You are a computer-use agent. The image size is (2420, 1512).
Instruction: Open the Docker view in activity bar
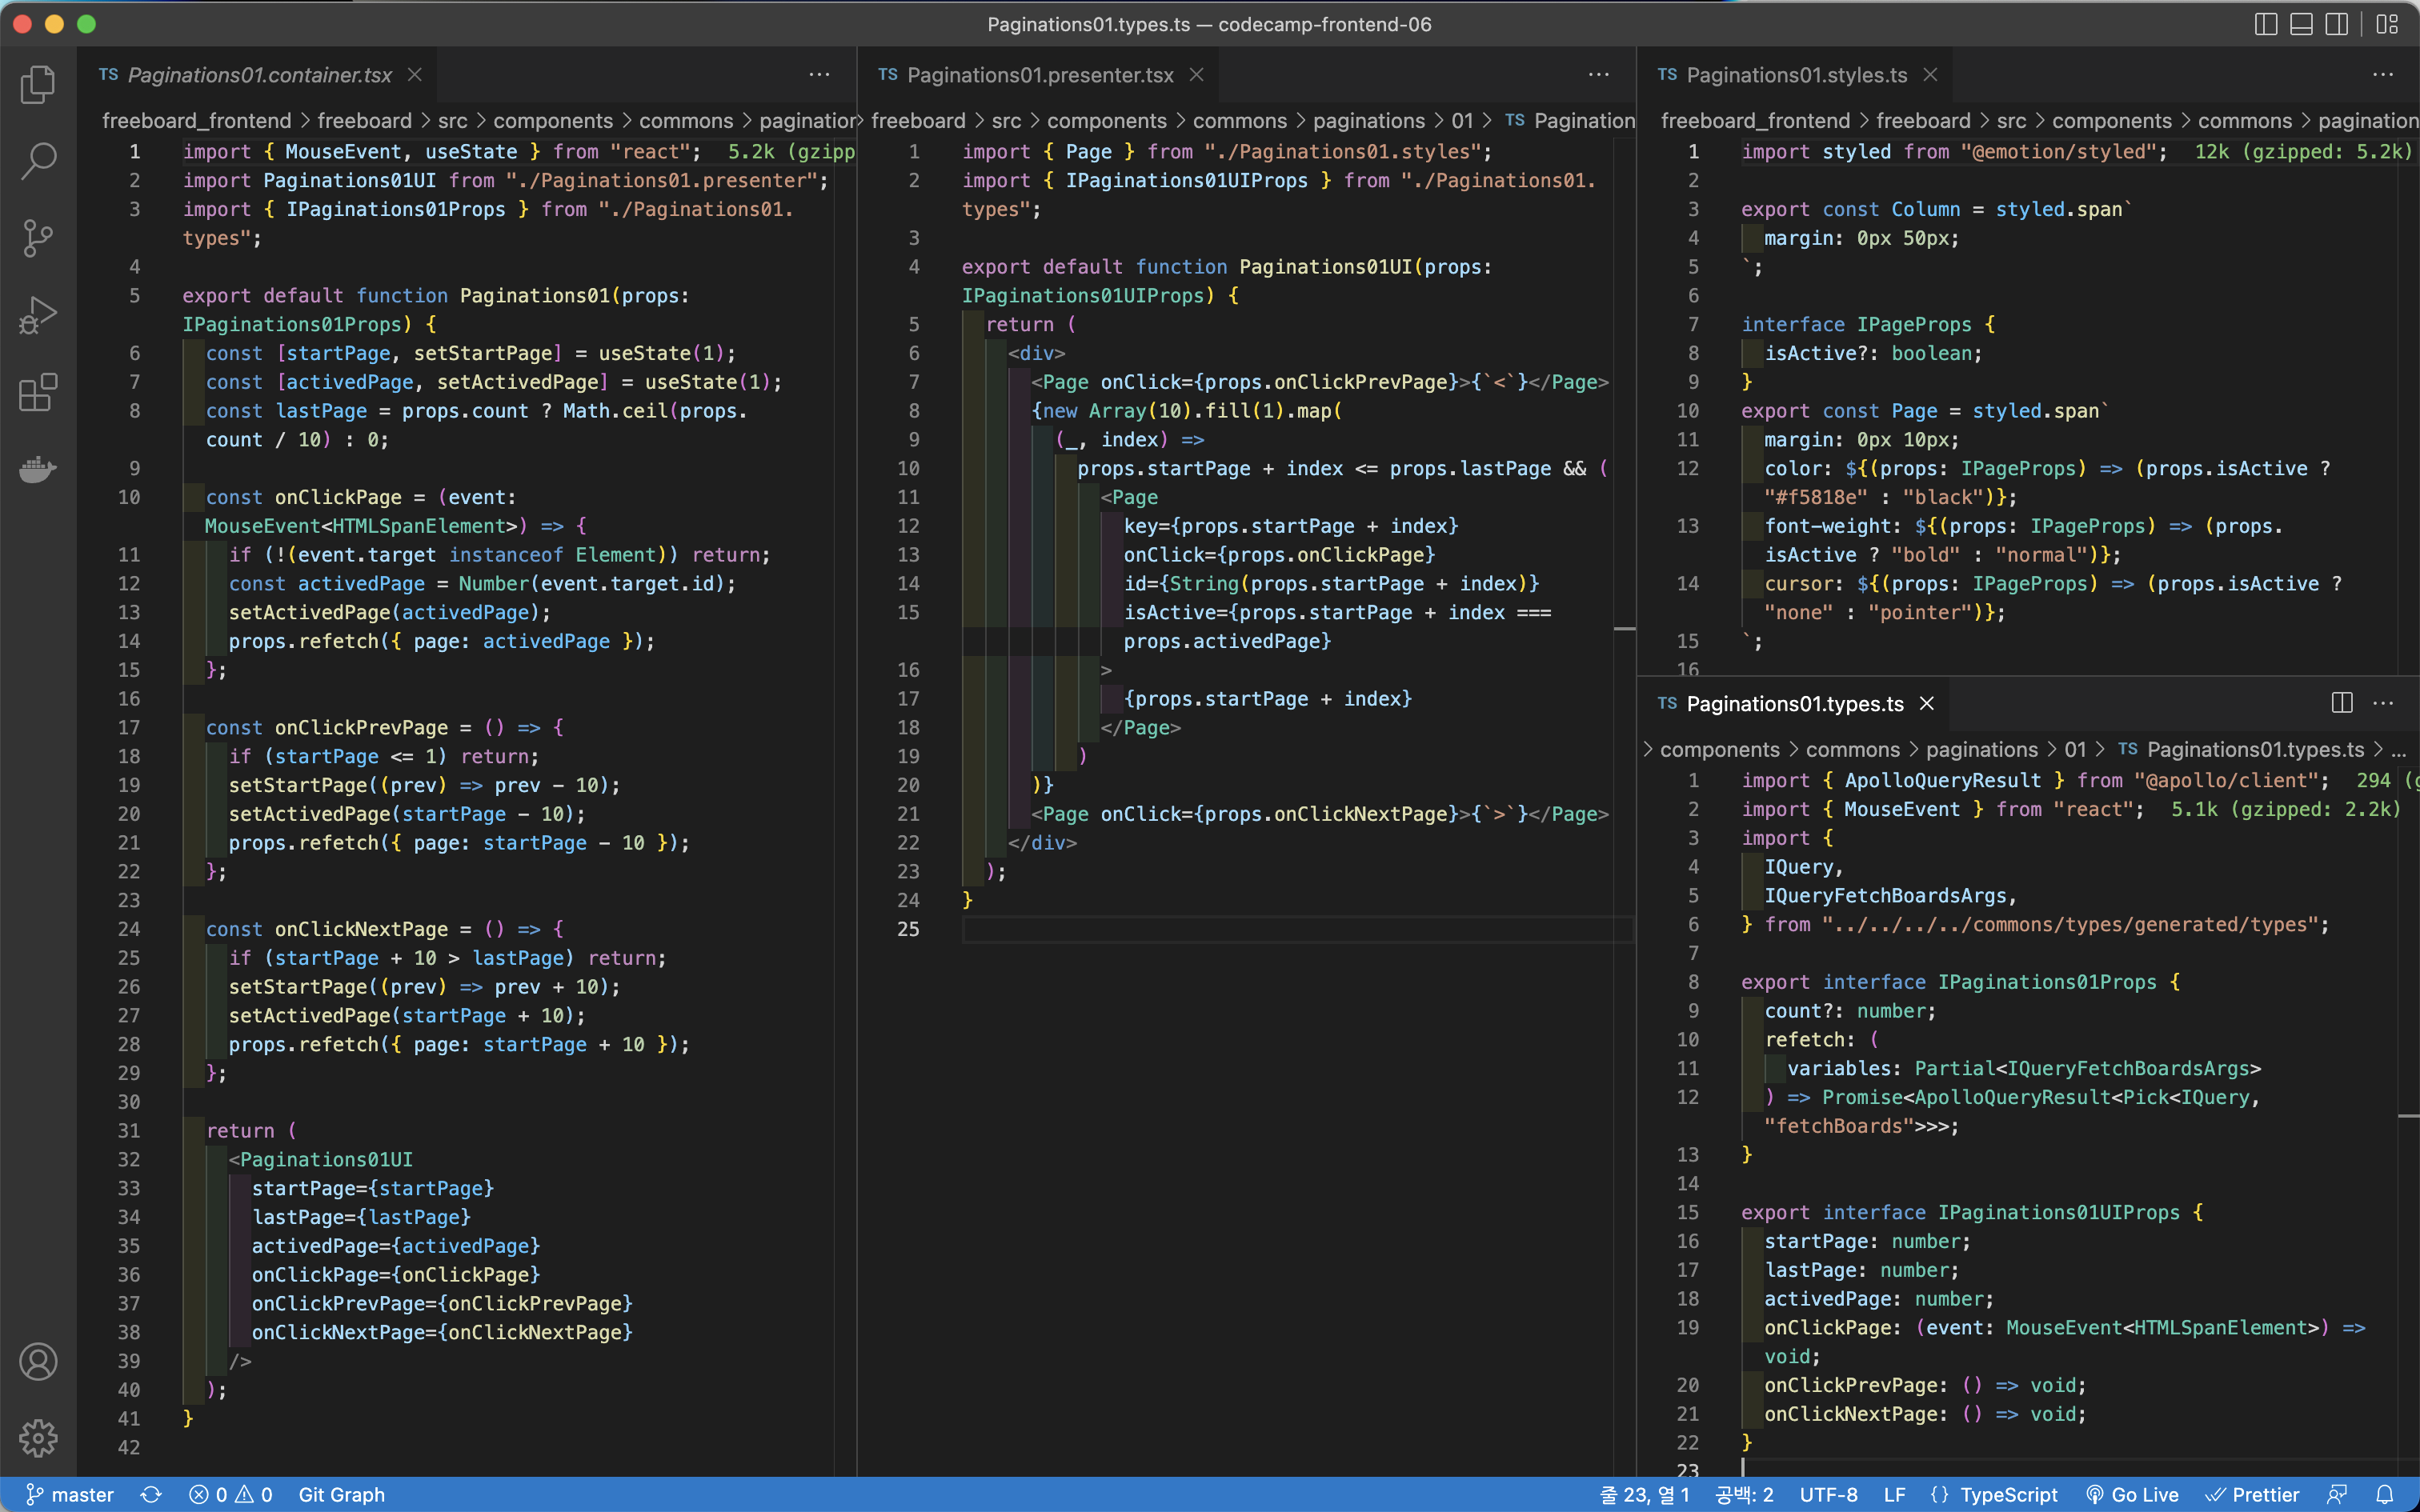(38, 469)
